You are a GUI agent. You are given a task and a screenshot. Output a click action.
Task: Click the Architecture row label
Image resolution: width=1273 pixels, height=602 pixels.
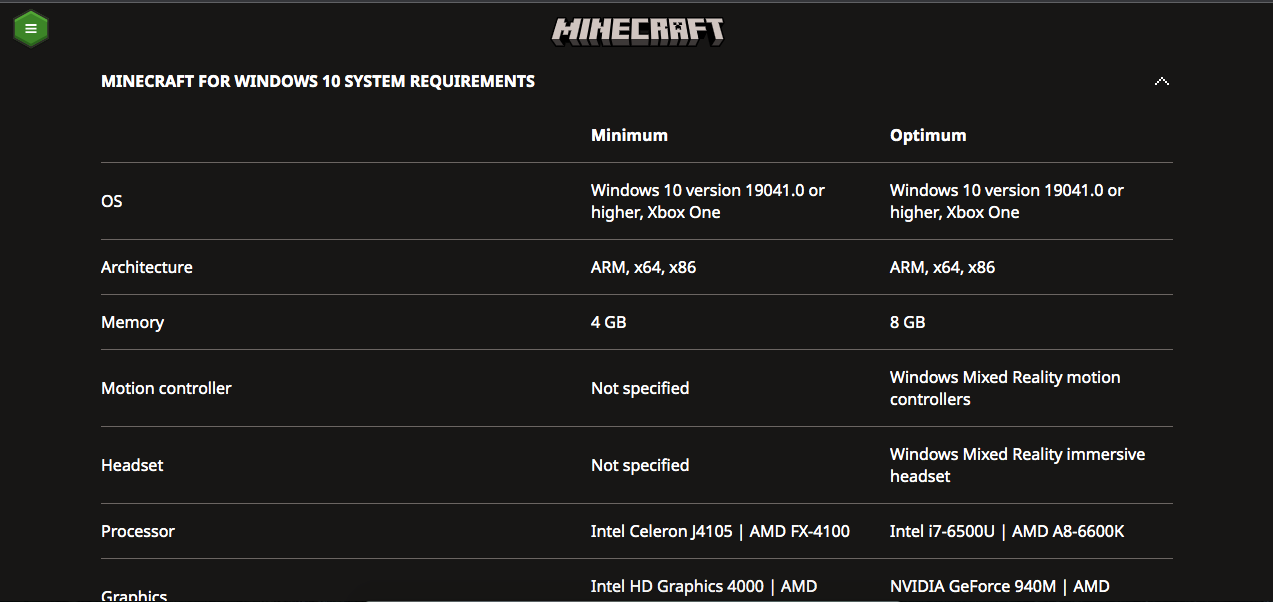point(147,267)
